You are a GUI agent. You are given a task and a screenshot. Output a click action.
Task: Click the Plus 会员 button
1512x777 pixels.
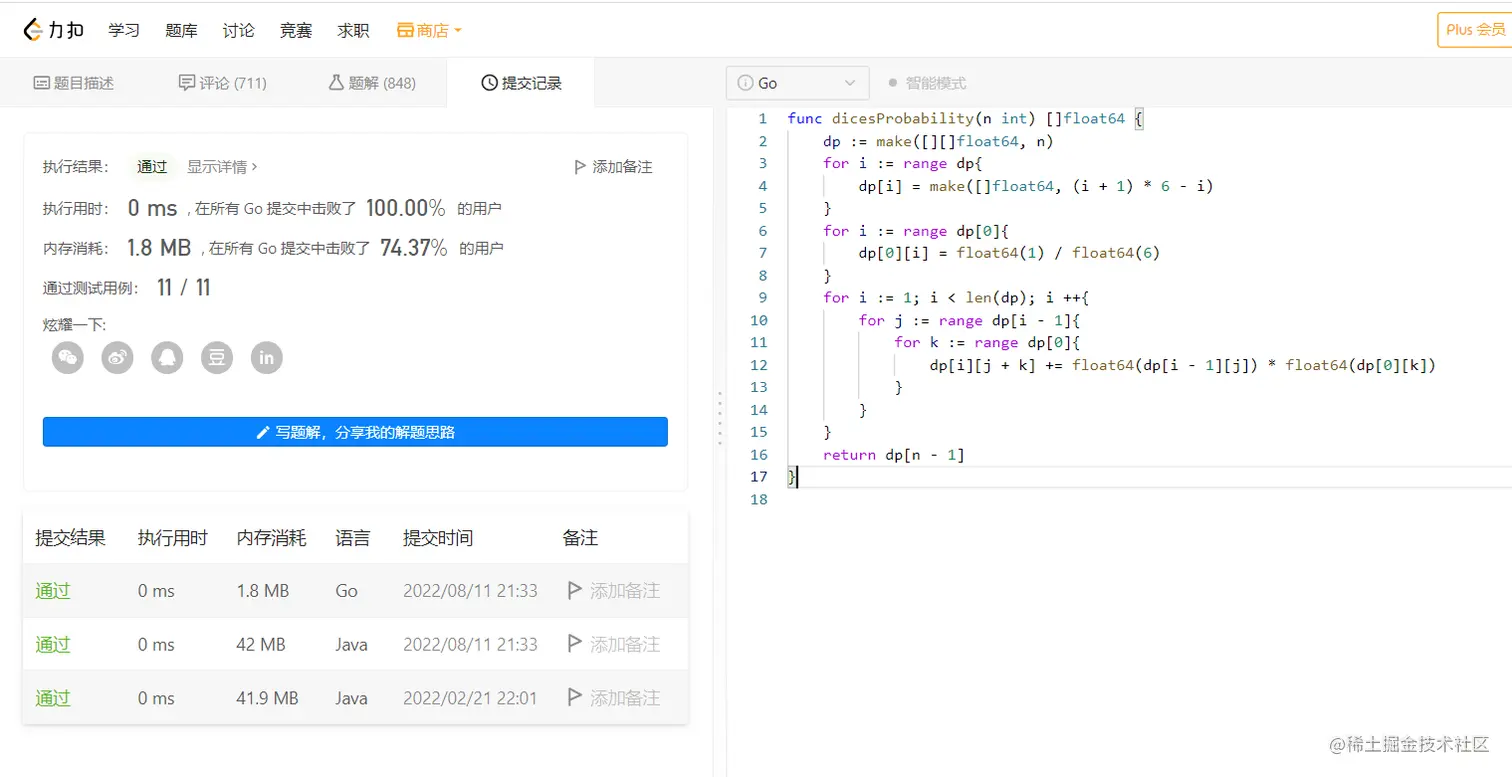tap(1475, 30)
